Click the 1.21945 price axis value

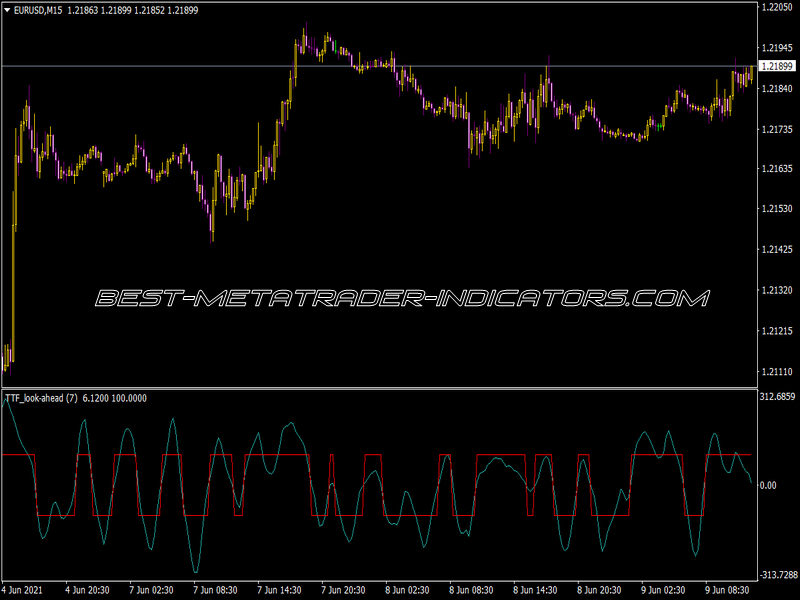[x=778, y=48]
